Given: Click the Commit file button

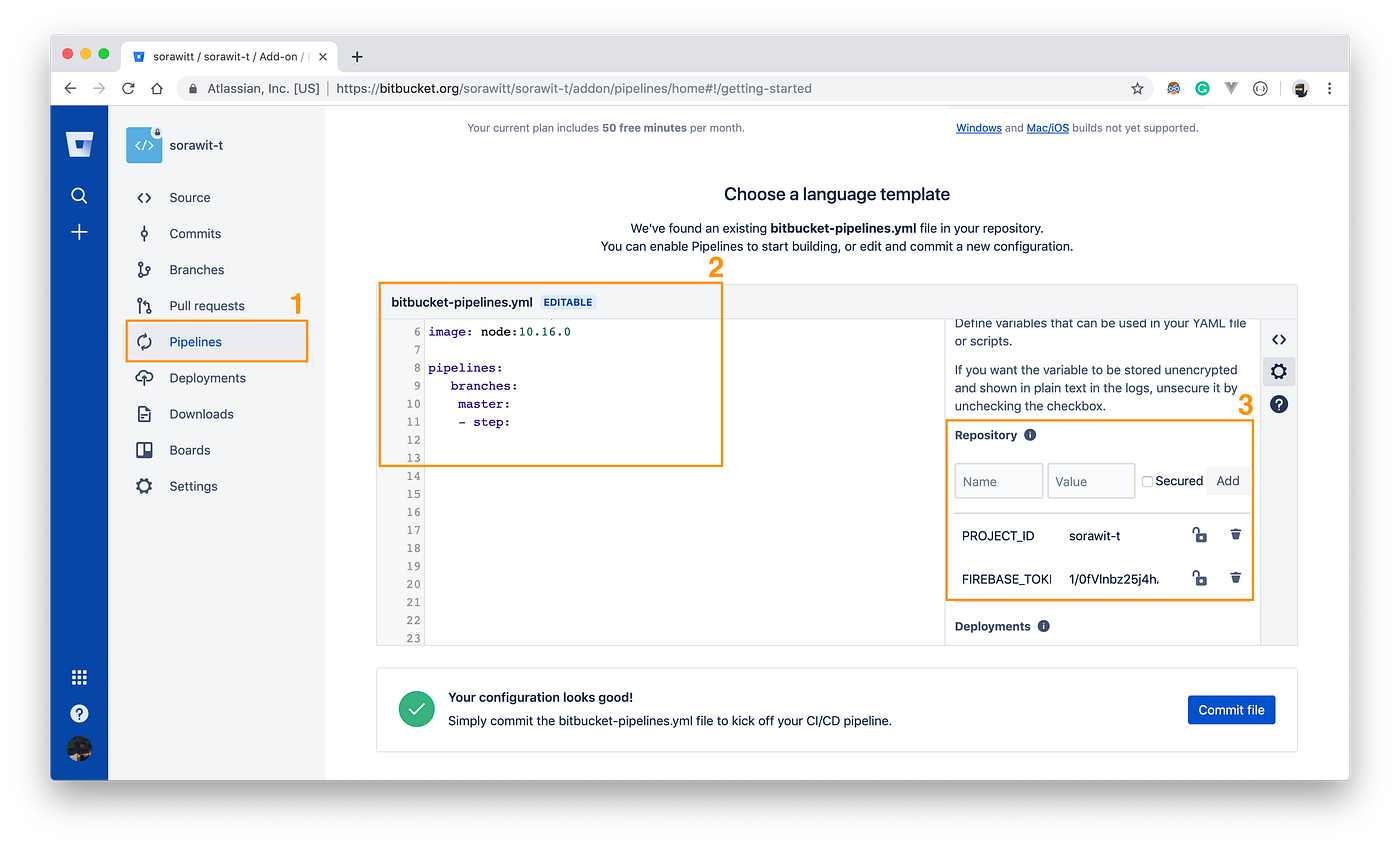Looking at the screenshot, I should 1231,709.
